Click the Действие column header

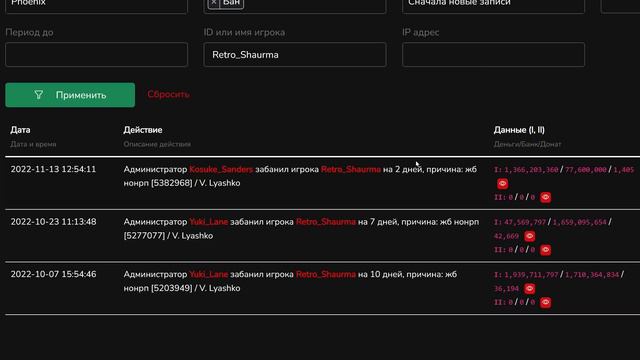(x=143, y=130)
